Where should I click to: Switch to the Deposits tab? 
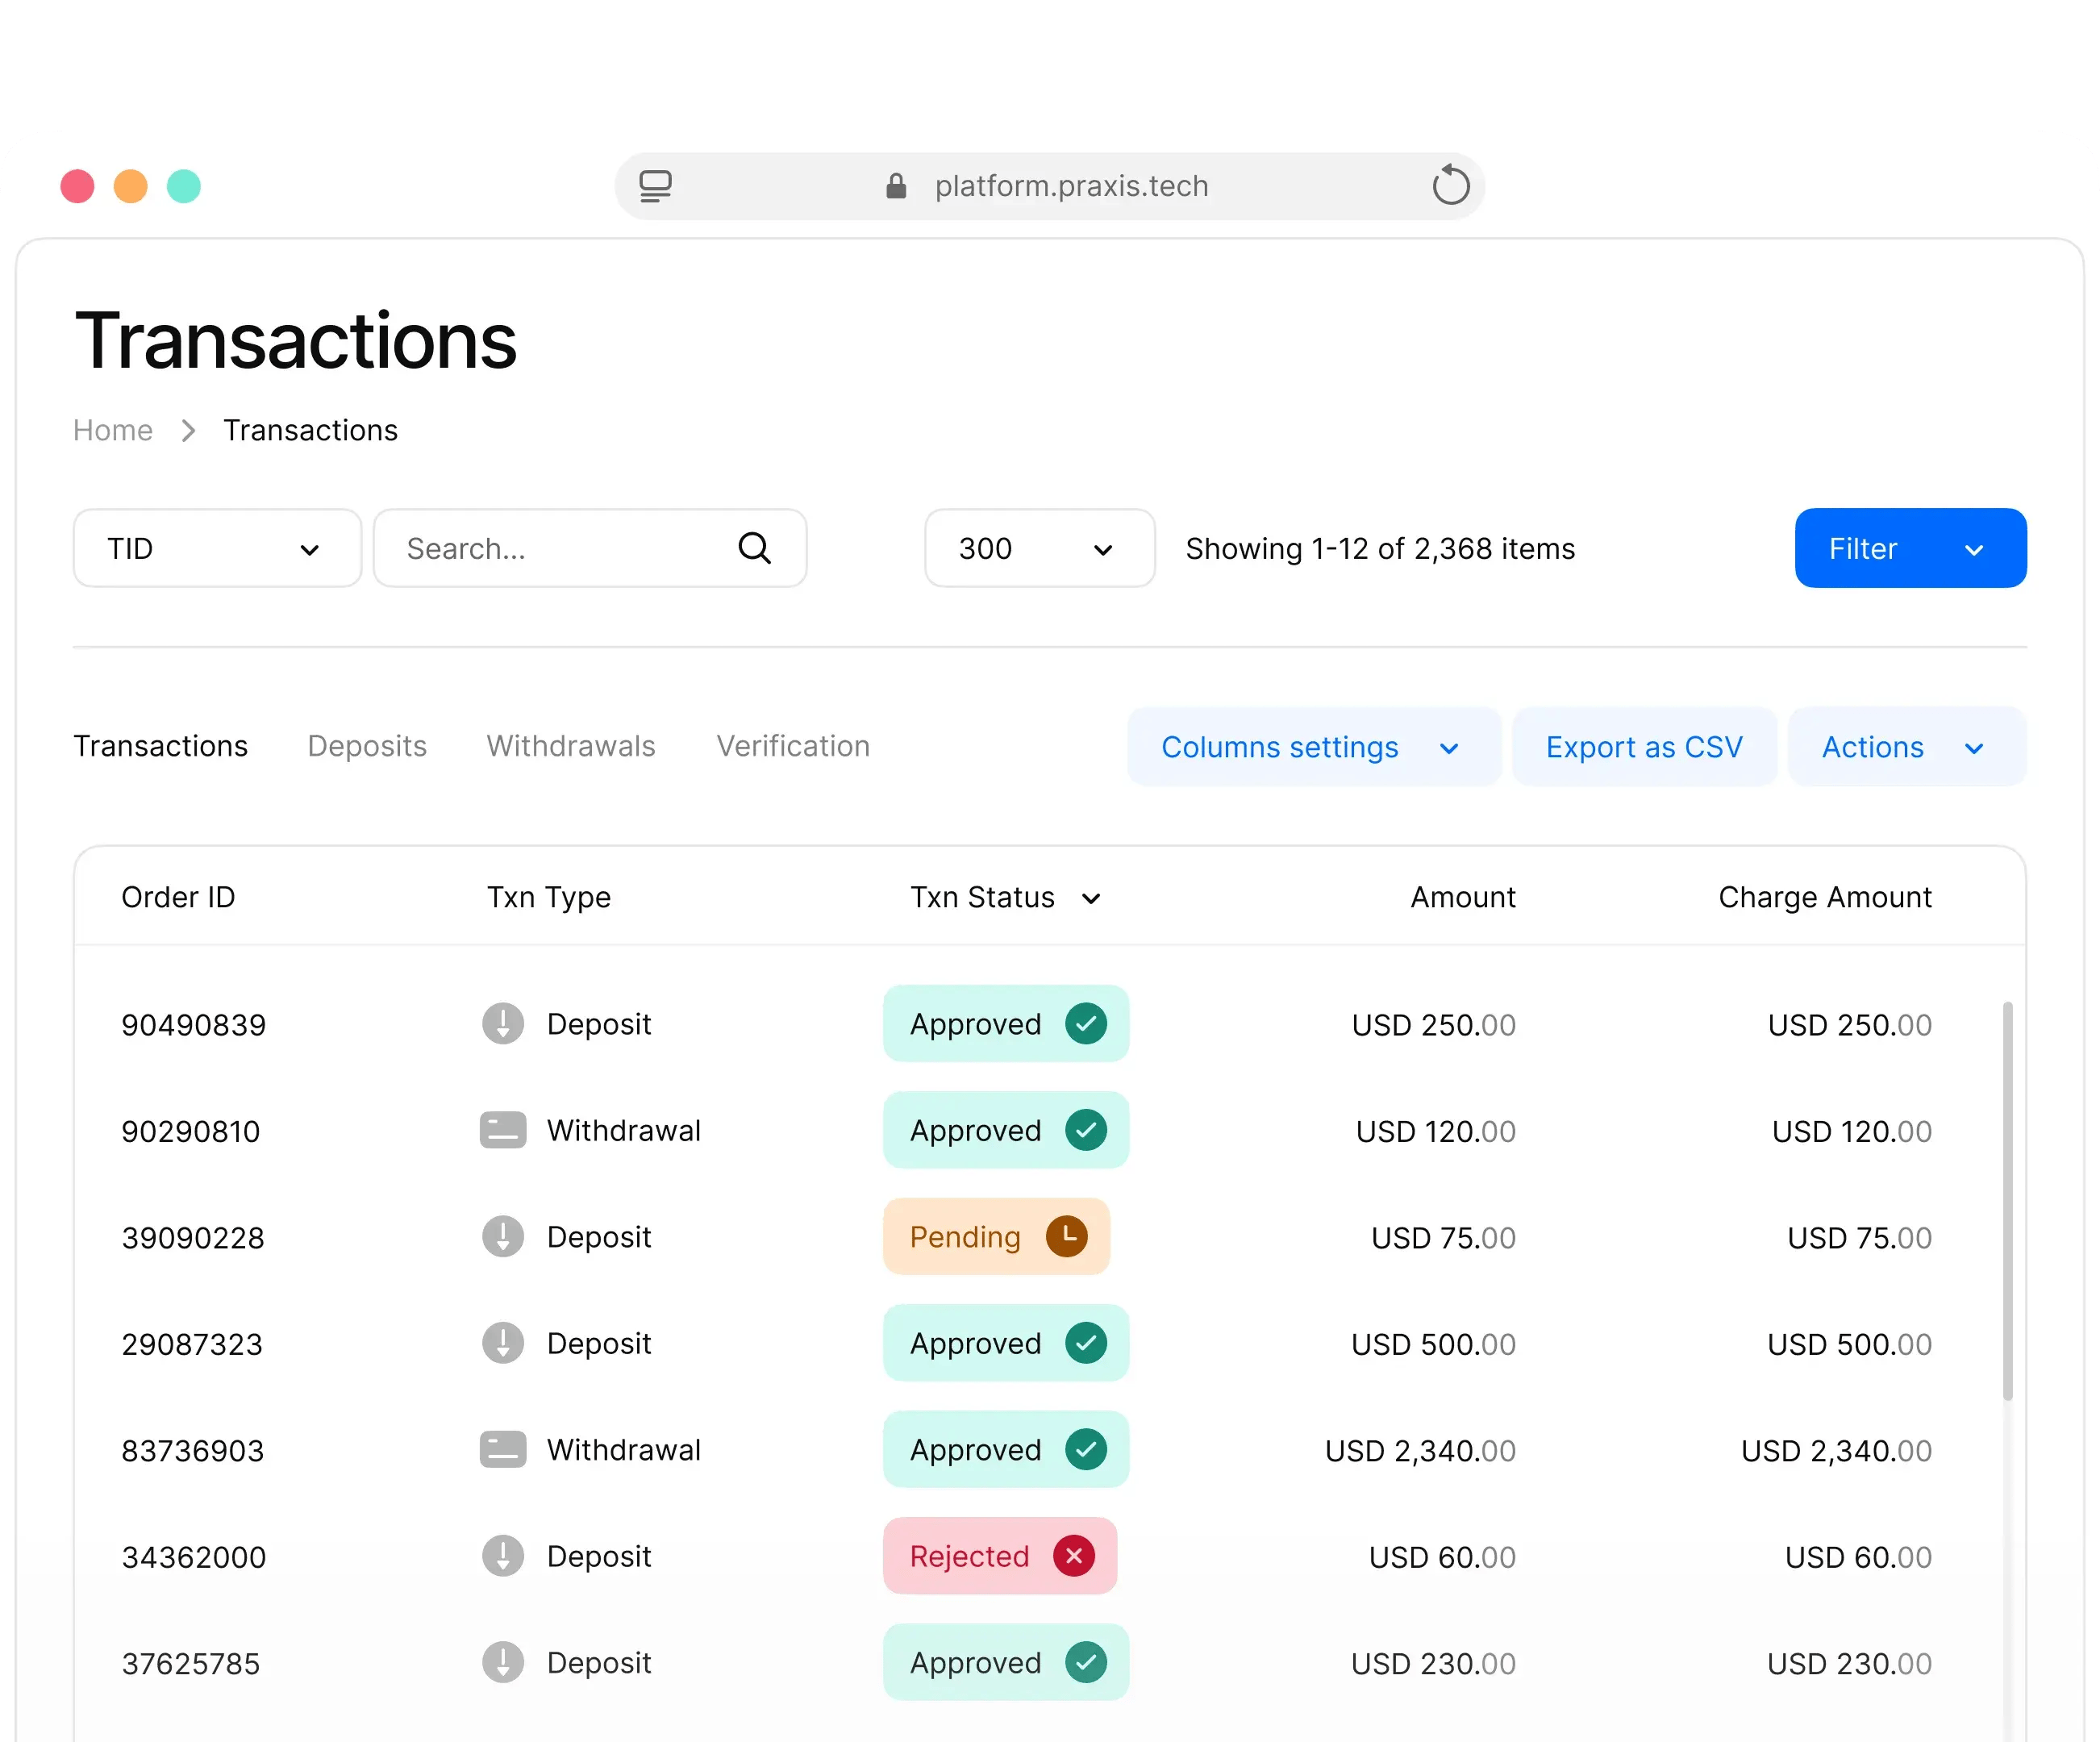coord(367,746)
